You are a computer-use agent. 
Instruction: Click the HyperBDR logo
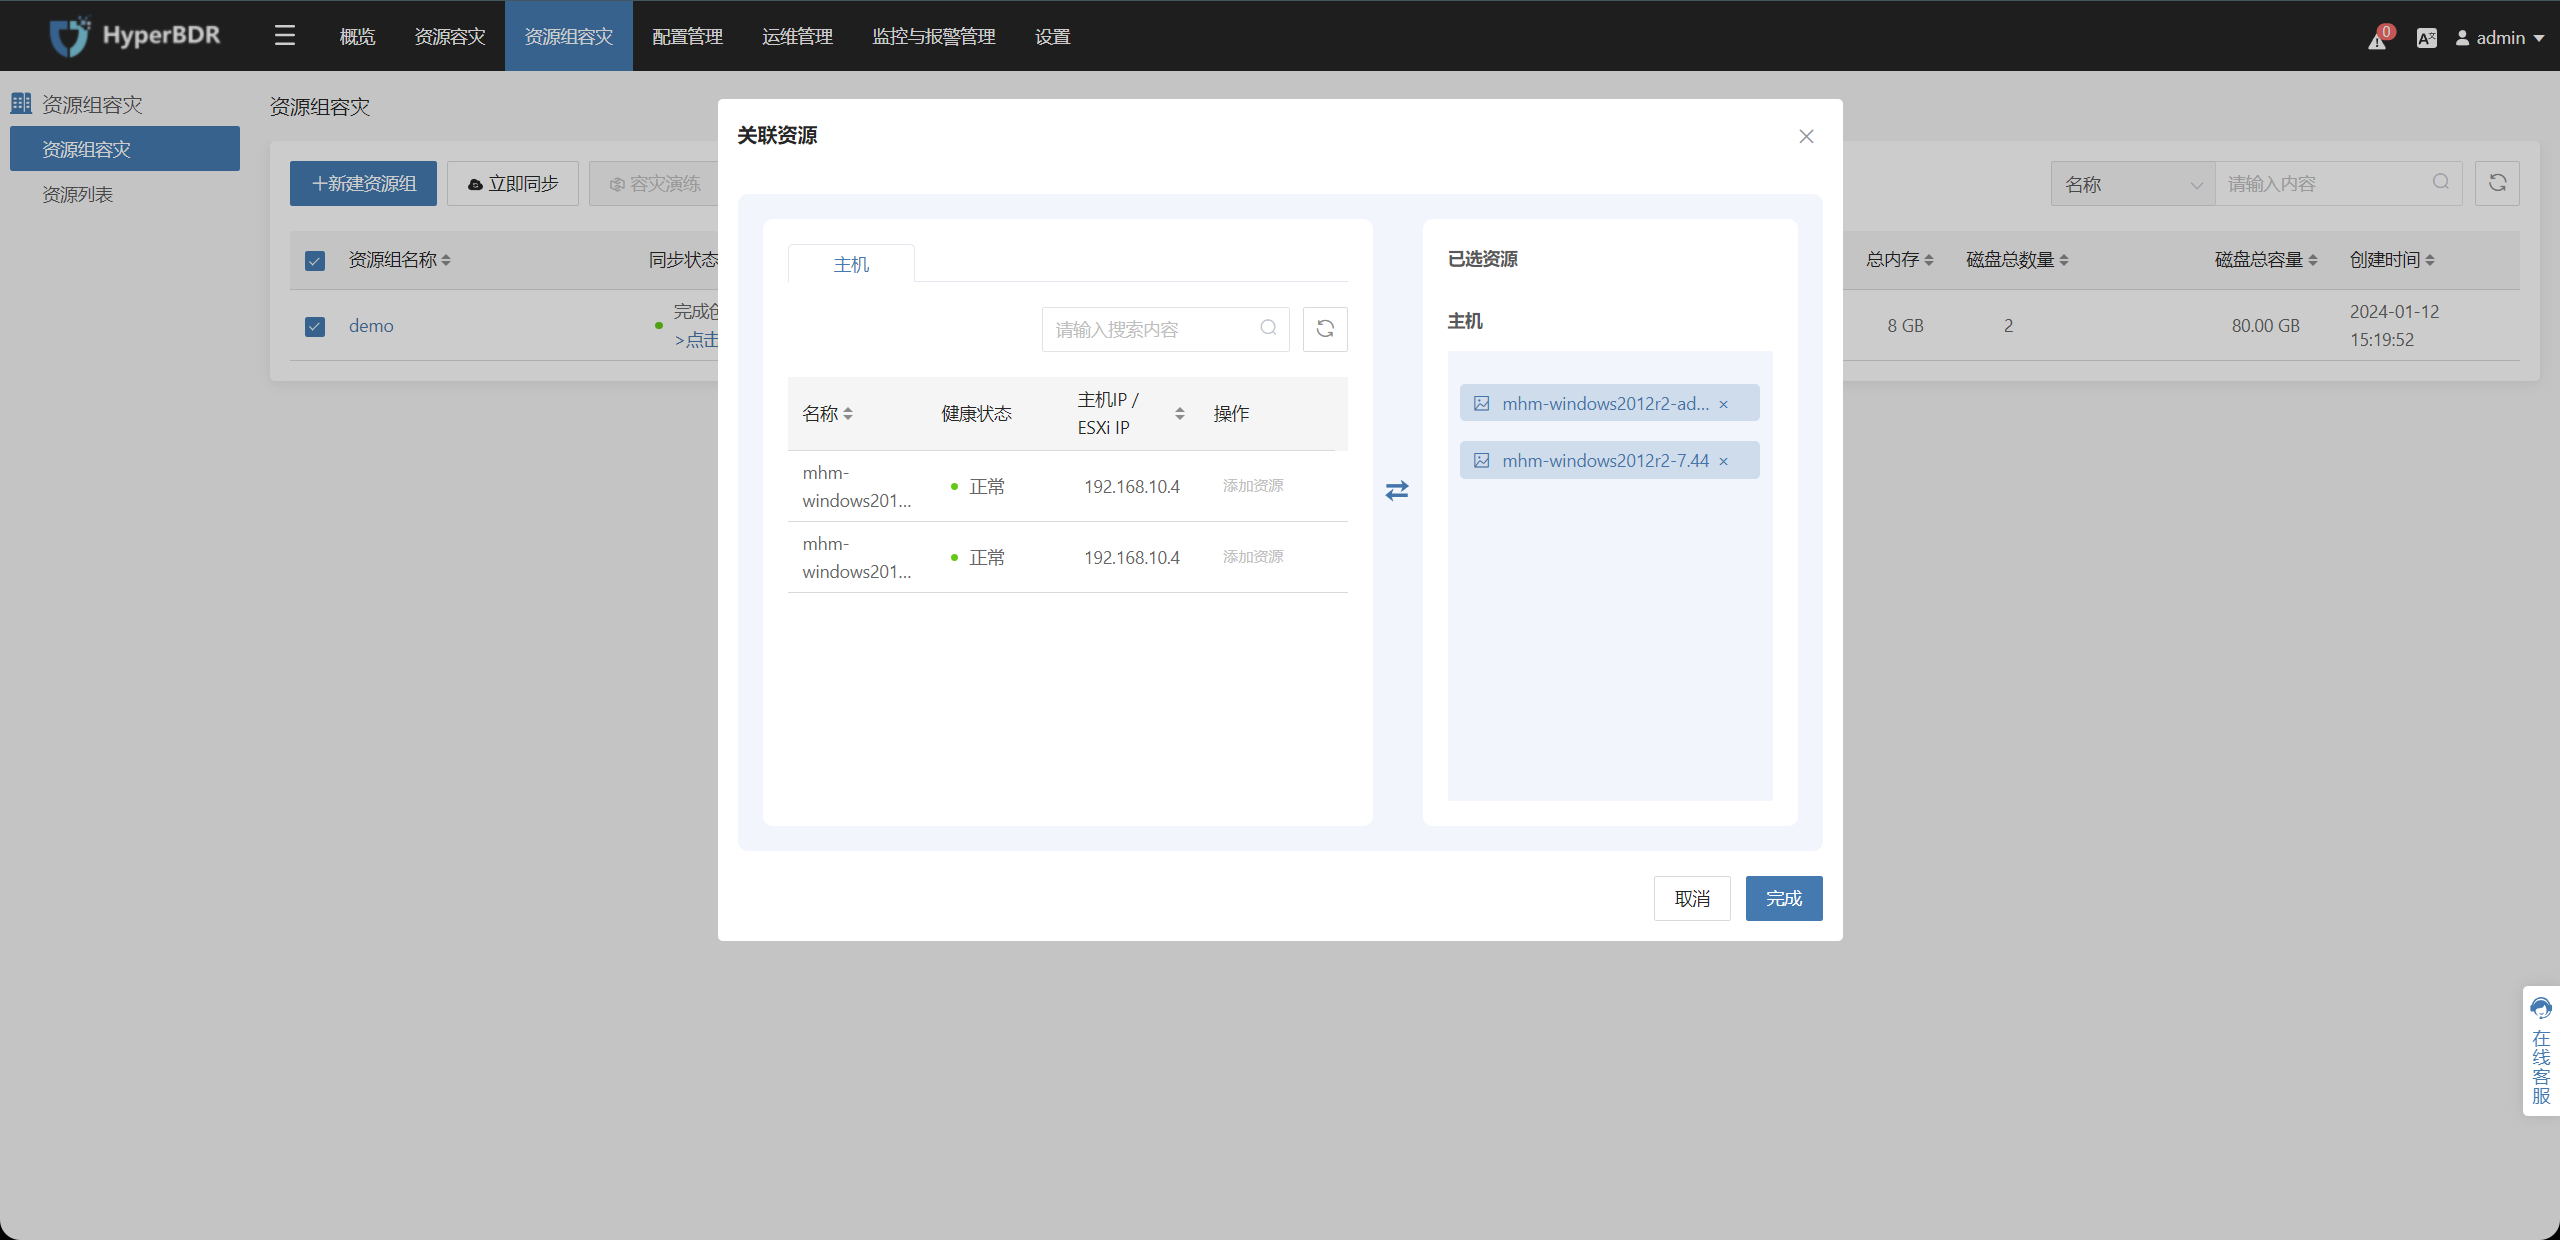(x=135, y=36)
